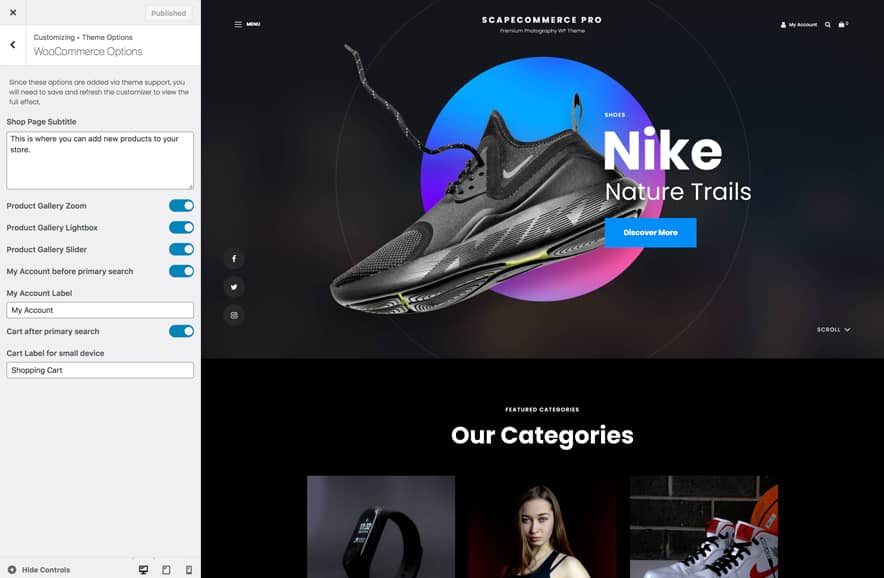This screenshot has height=578, width=884.
Task: Click the Published button
Action: pos(169,13)
